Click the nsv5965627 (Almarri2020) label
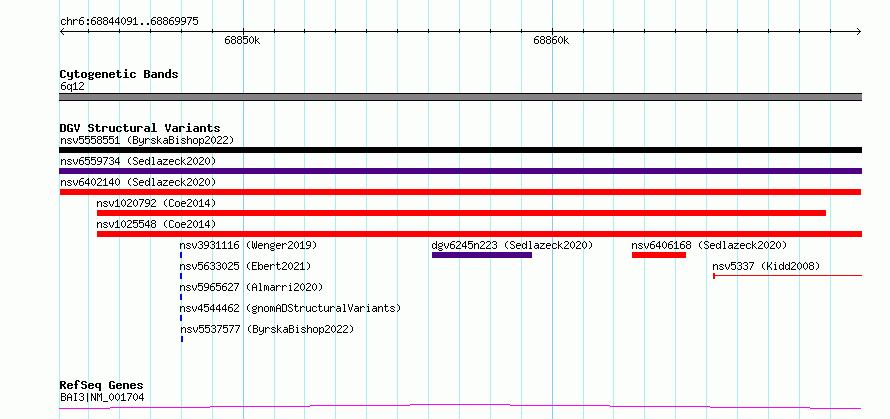 [251, 287]
